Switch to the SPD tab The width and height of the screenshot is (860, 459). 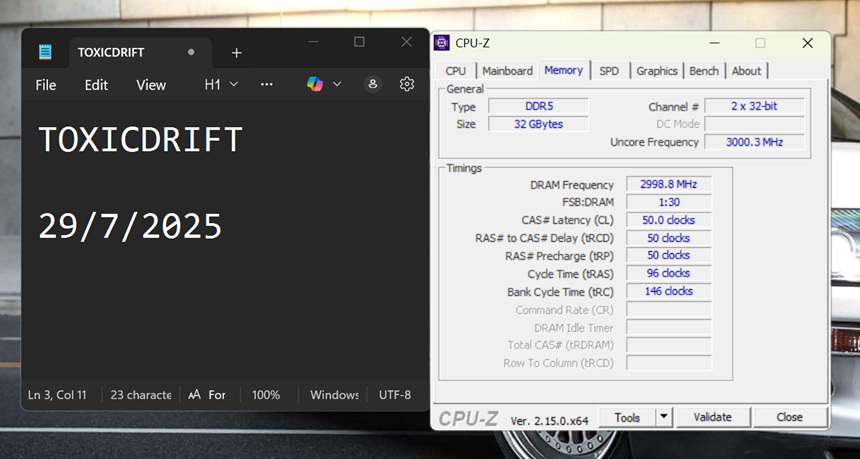(609, 71)
